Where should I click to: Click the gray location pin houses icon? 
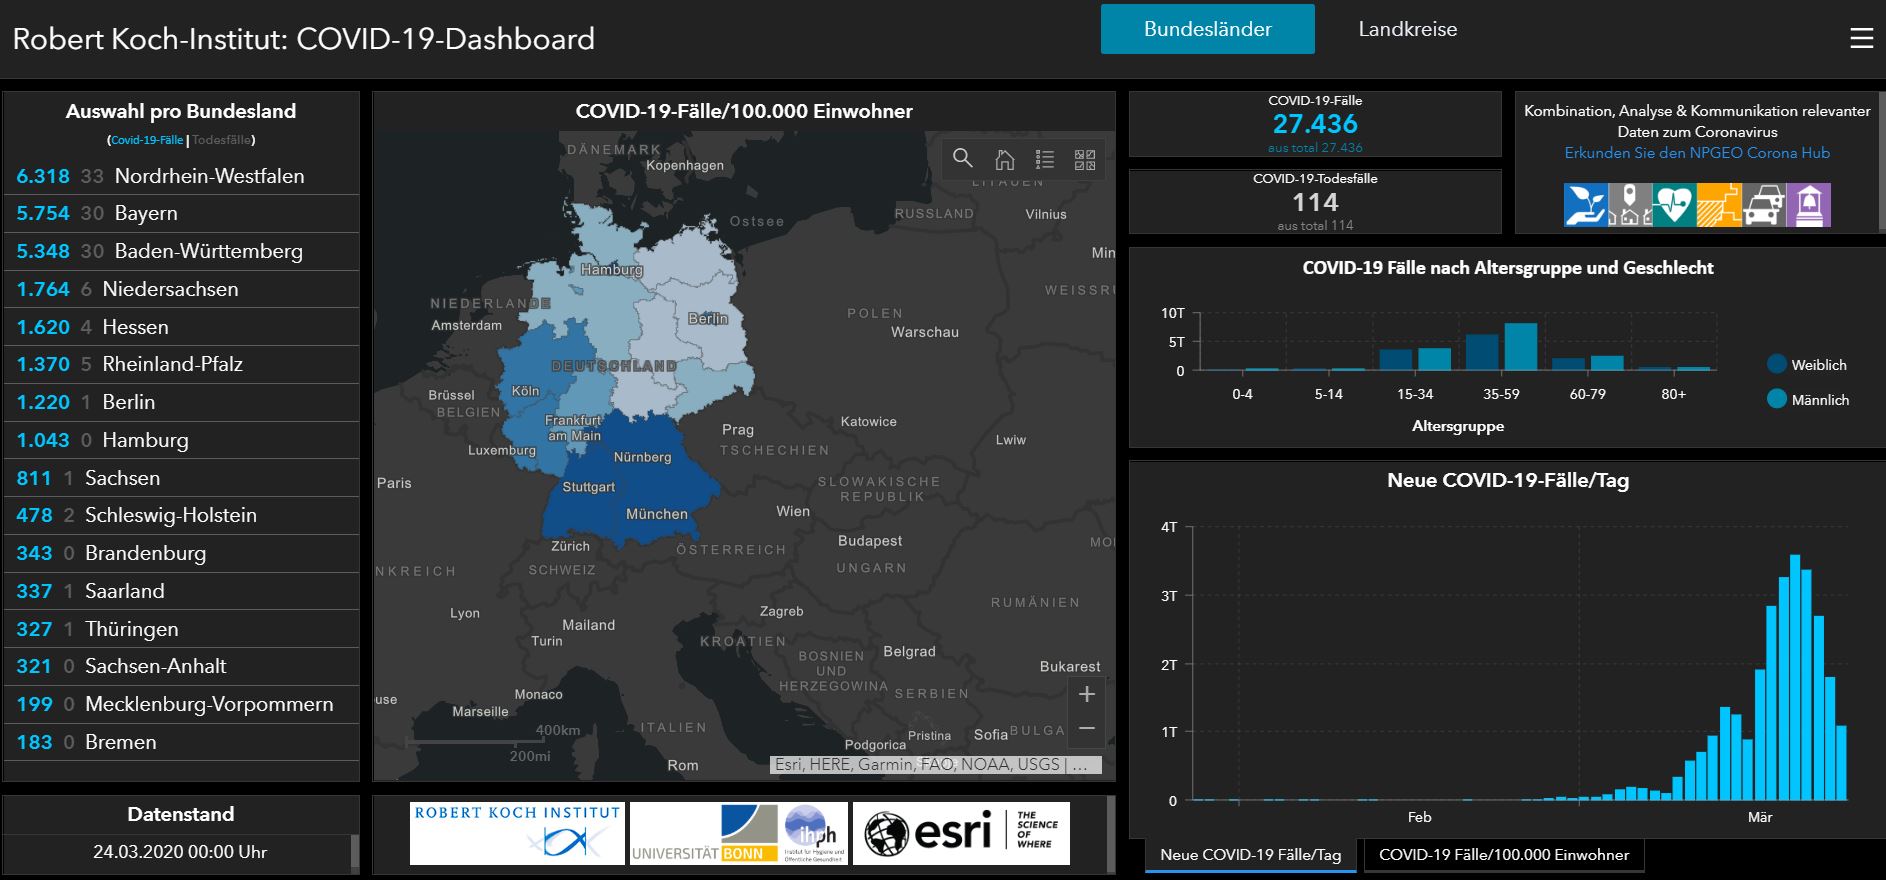click(1630, 204)
